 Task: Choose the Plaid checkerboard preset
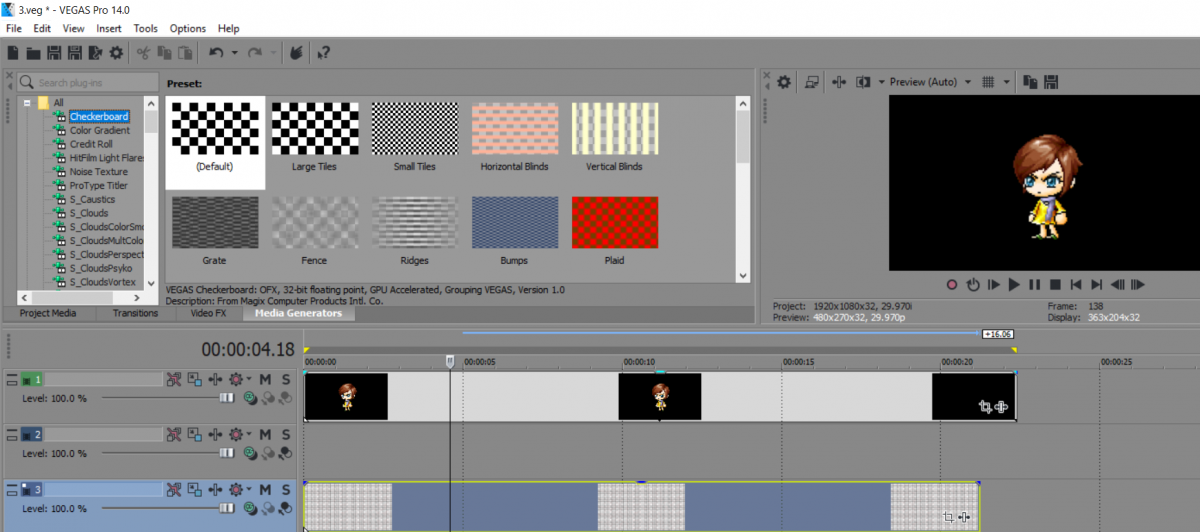(615, 231)
